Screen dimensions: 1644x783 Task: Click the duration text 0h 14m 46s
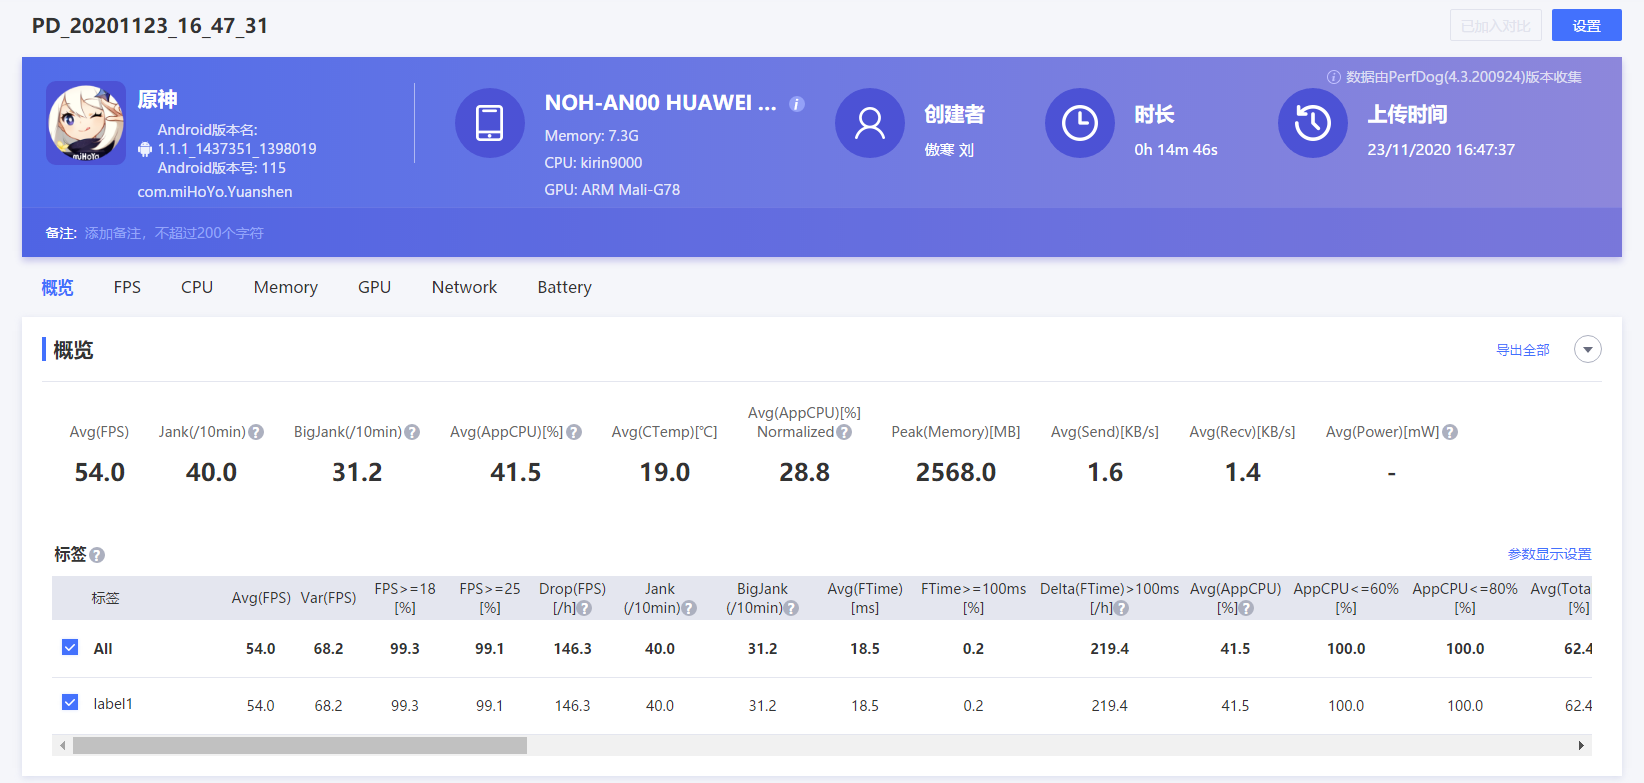tap(1176, 150)
